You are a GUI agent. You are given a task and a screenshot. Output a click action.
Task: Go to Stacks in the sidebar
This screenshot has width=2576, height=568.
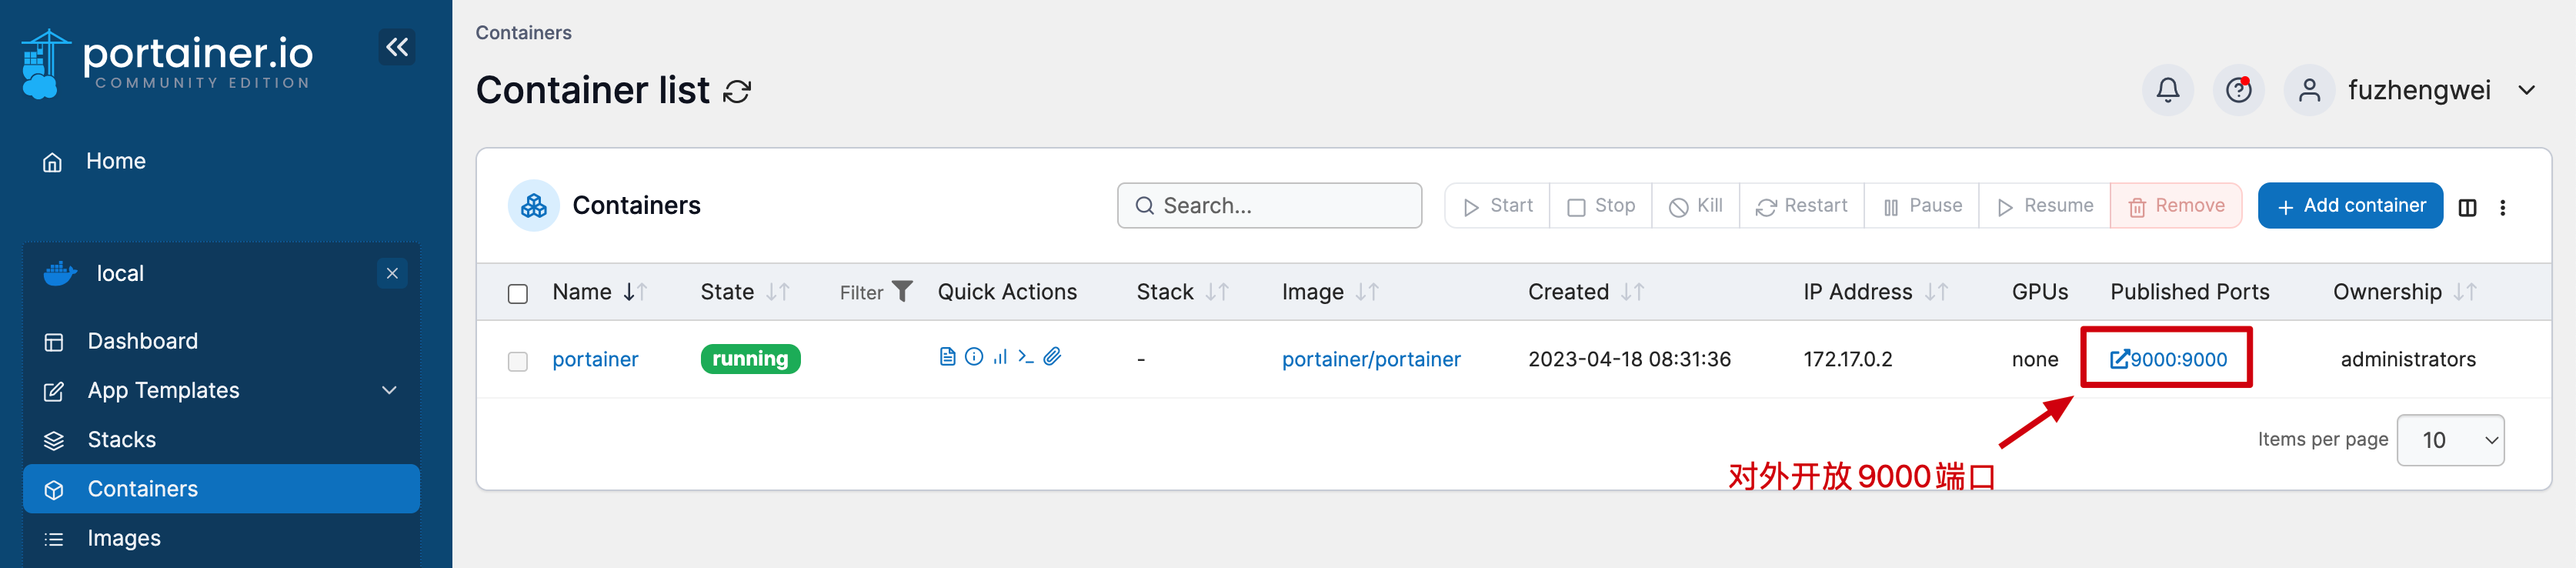pyautogui.click(x=121, y=439)
